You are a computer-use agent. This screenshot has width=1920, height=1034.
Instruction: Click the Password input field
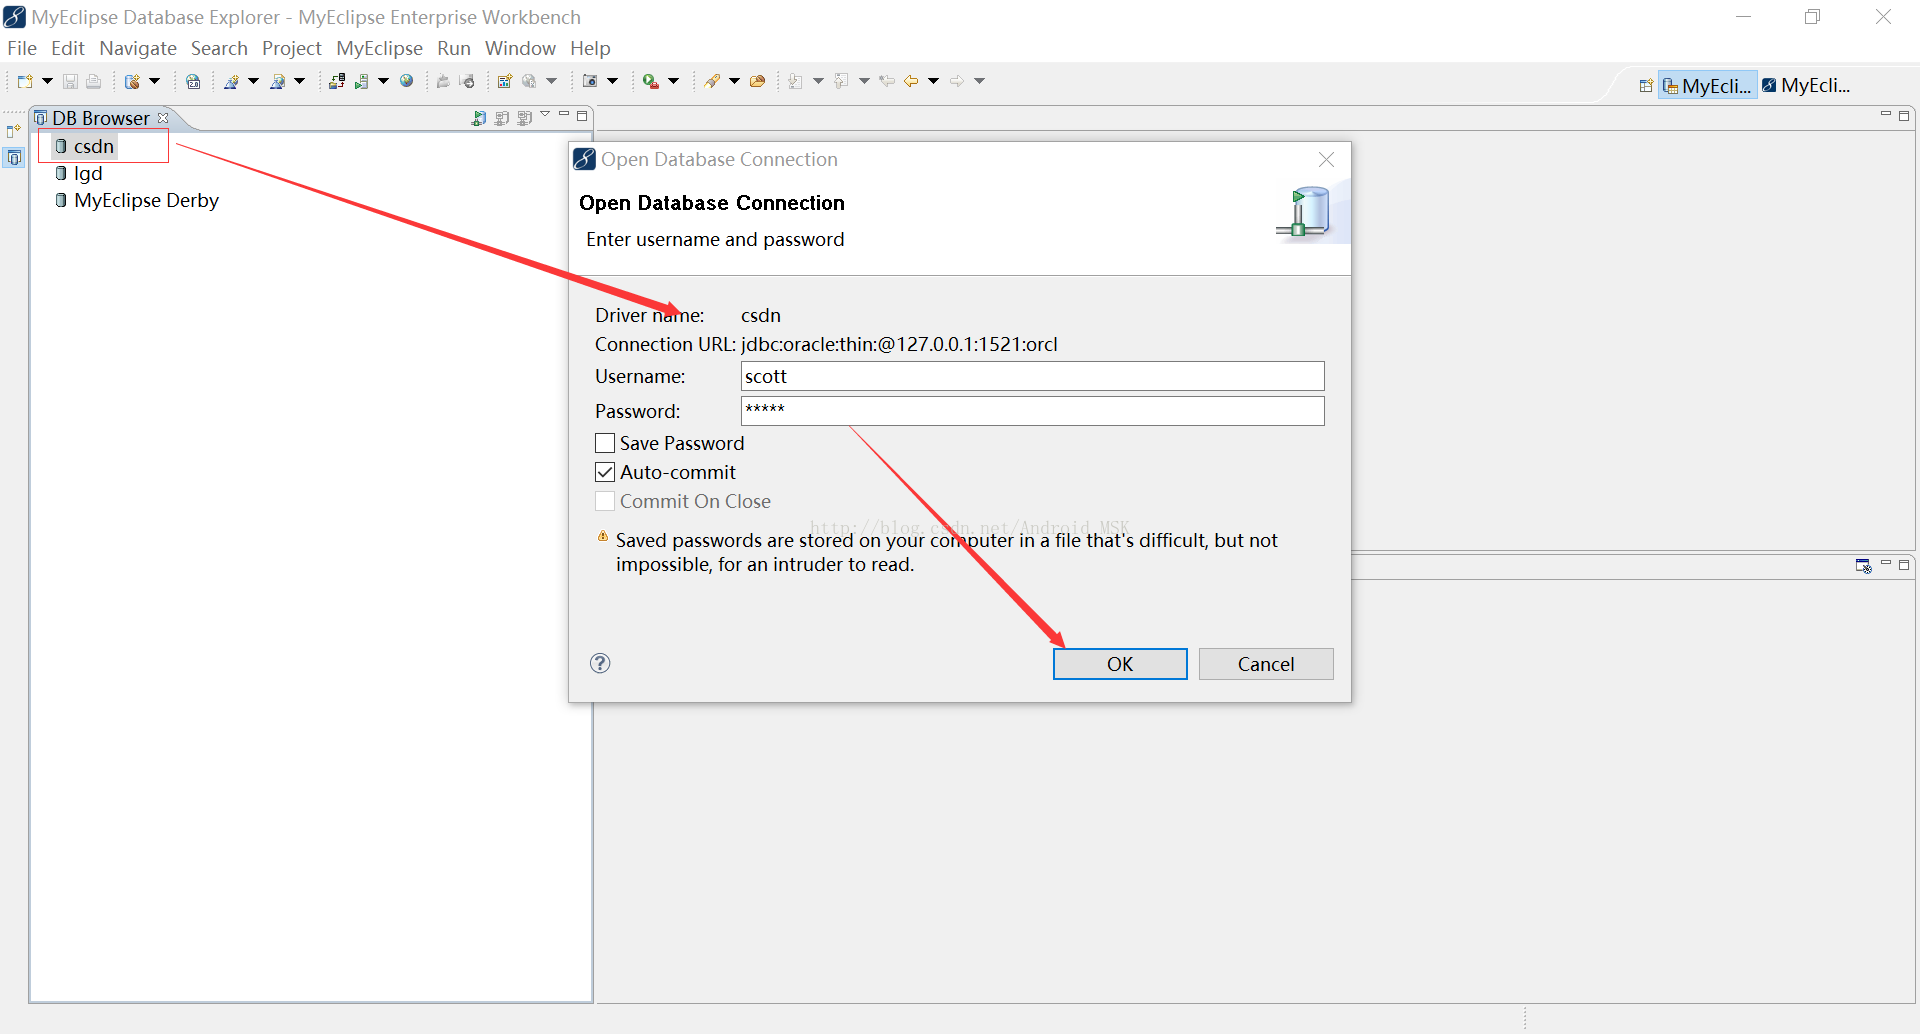(x=1033, y=411)
